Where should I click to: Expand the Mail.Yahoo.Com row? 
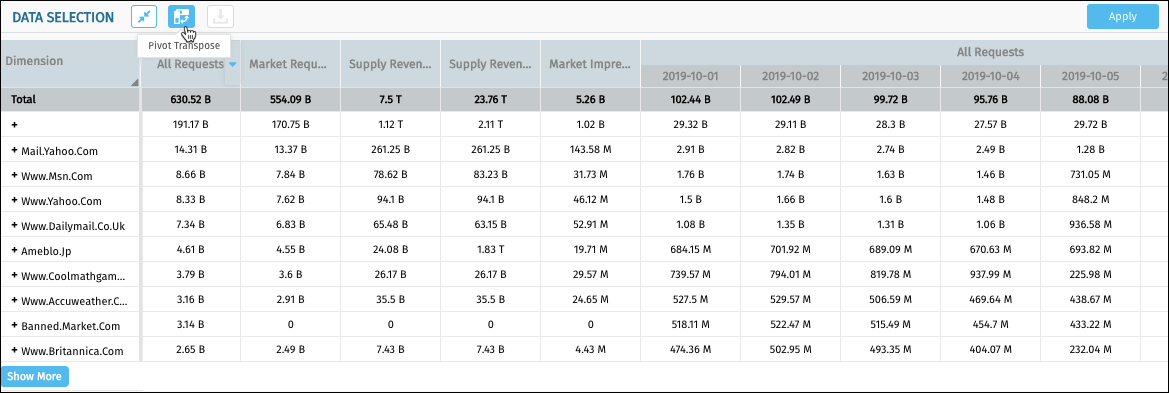(14, 151)
